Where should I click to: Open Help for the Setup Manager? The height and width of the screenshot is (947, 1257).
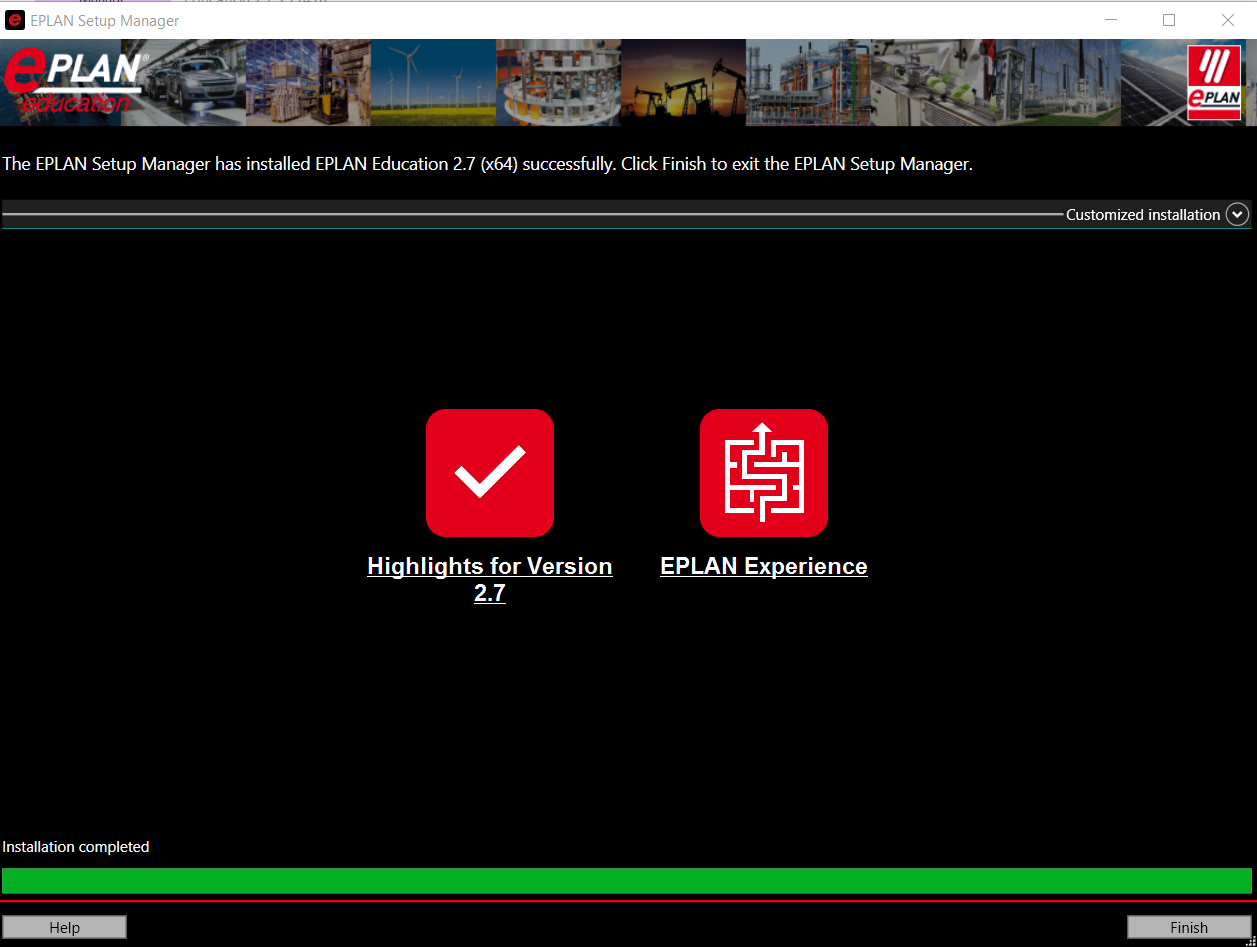click(x=64, y=927)
